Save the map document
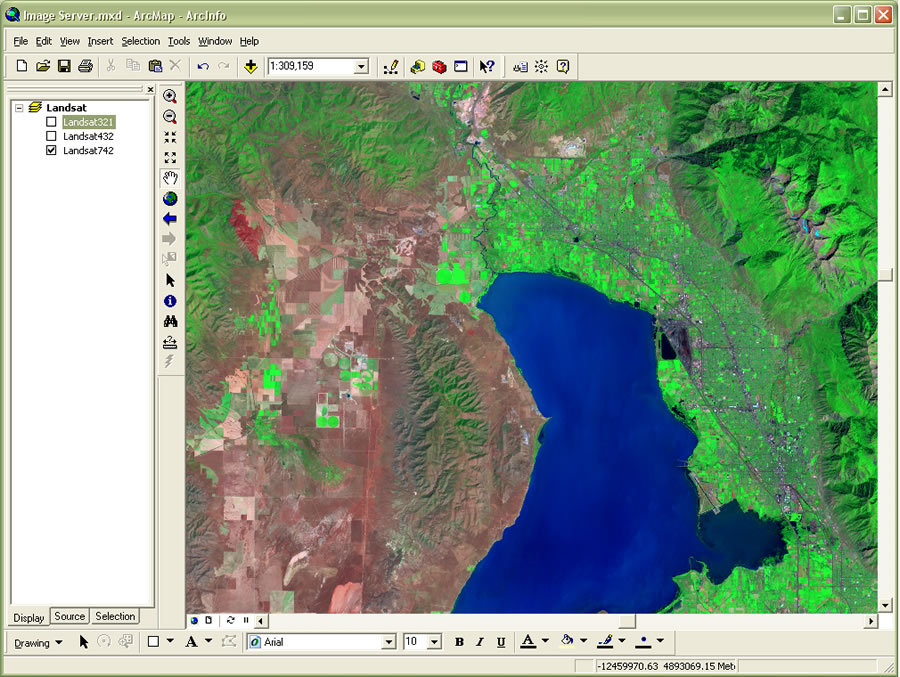The width and height of the screenshot is (900, 677). tap(64, 66)
